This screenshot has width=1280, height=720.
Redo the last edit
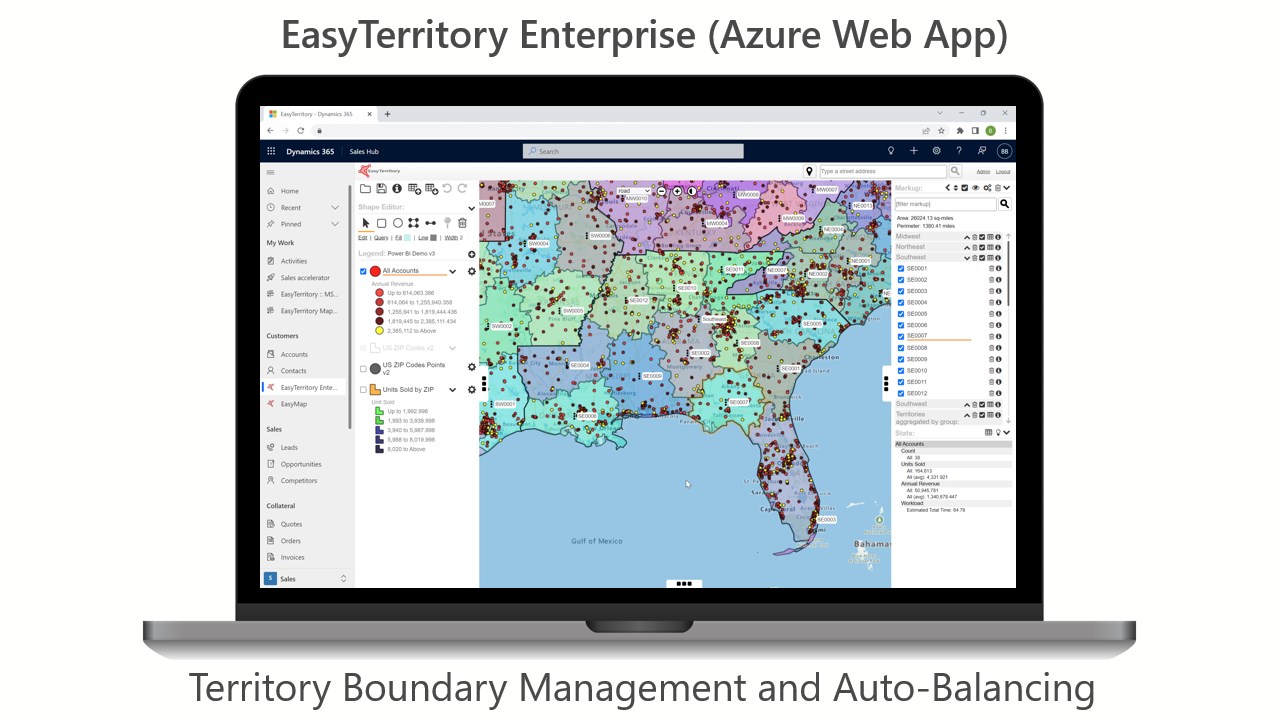pyautogui.click(x=462, y=188)
